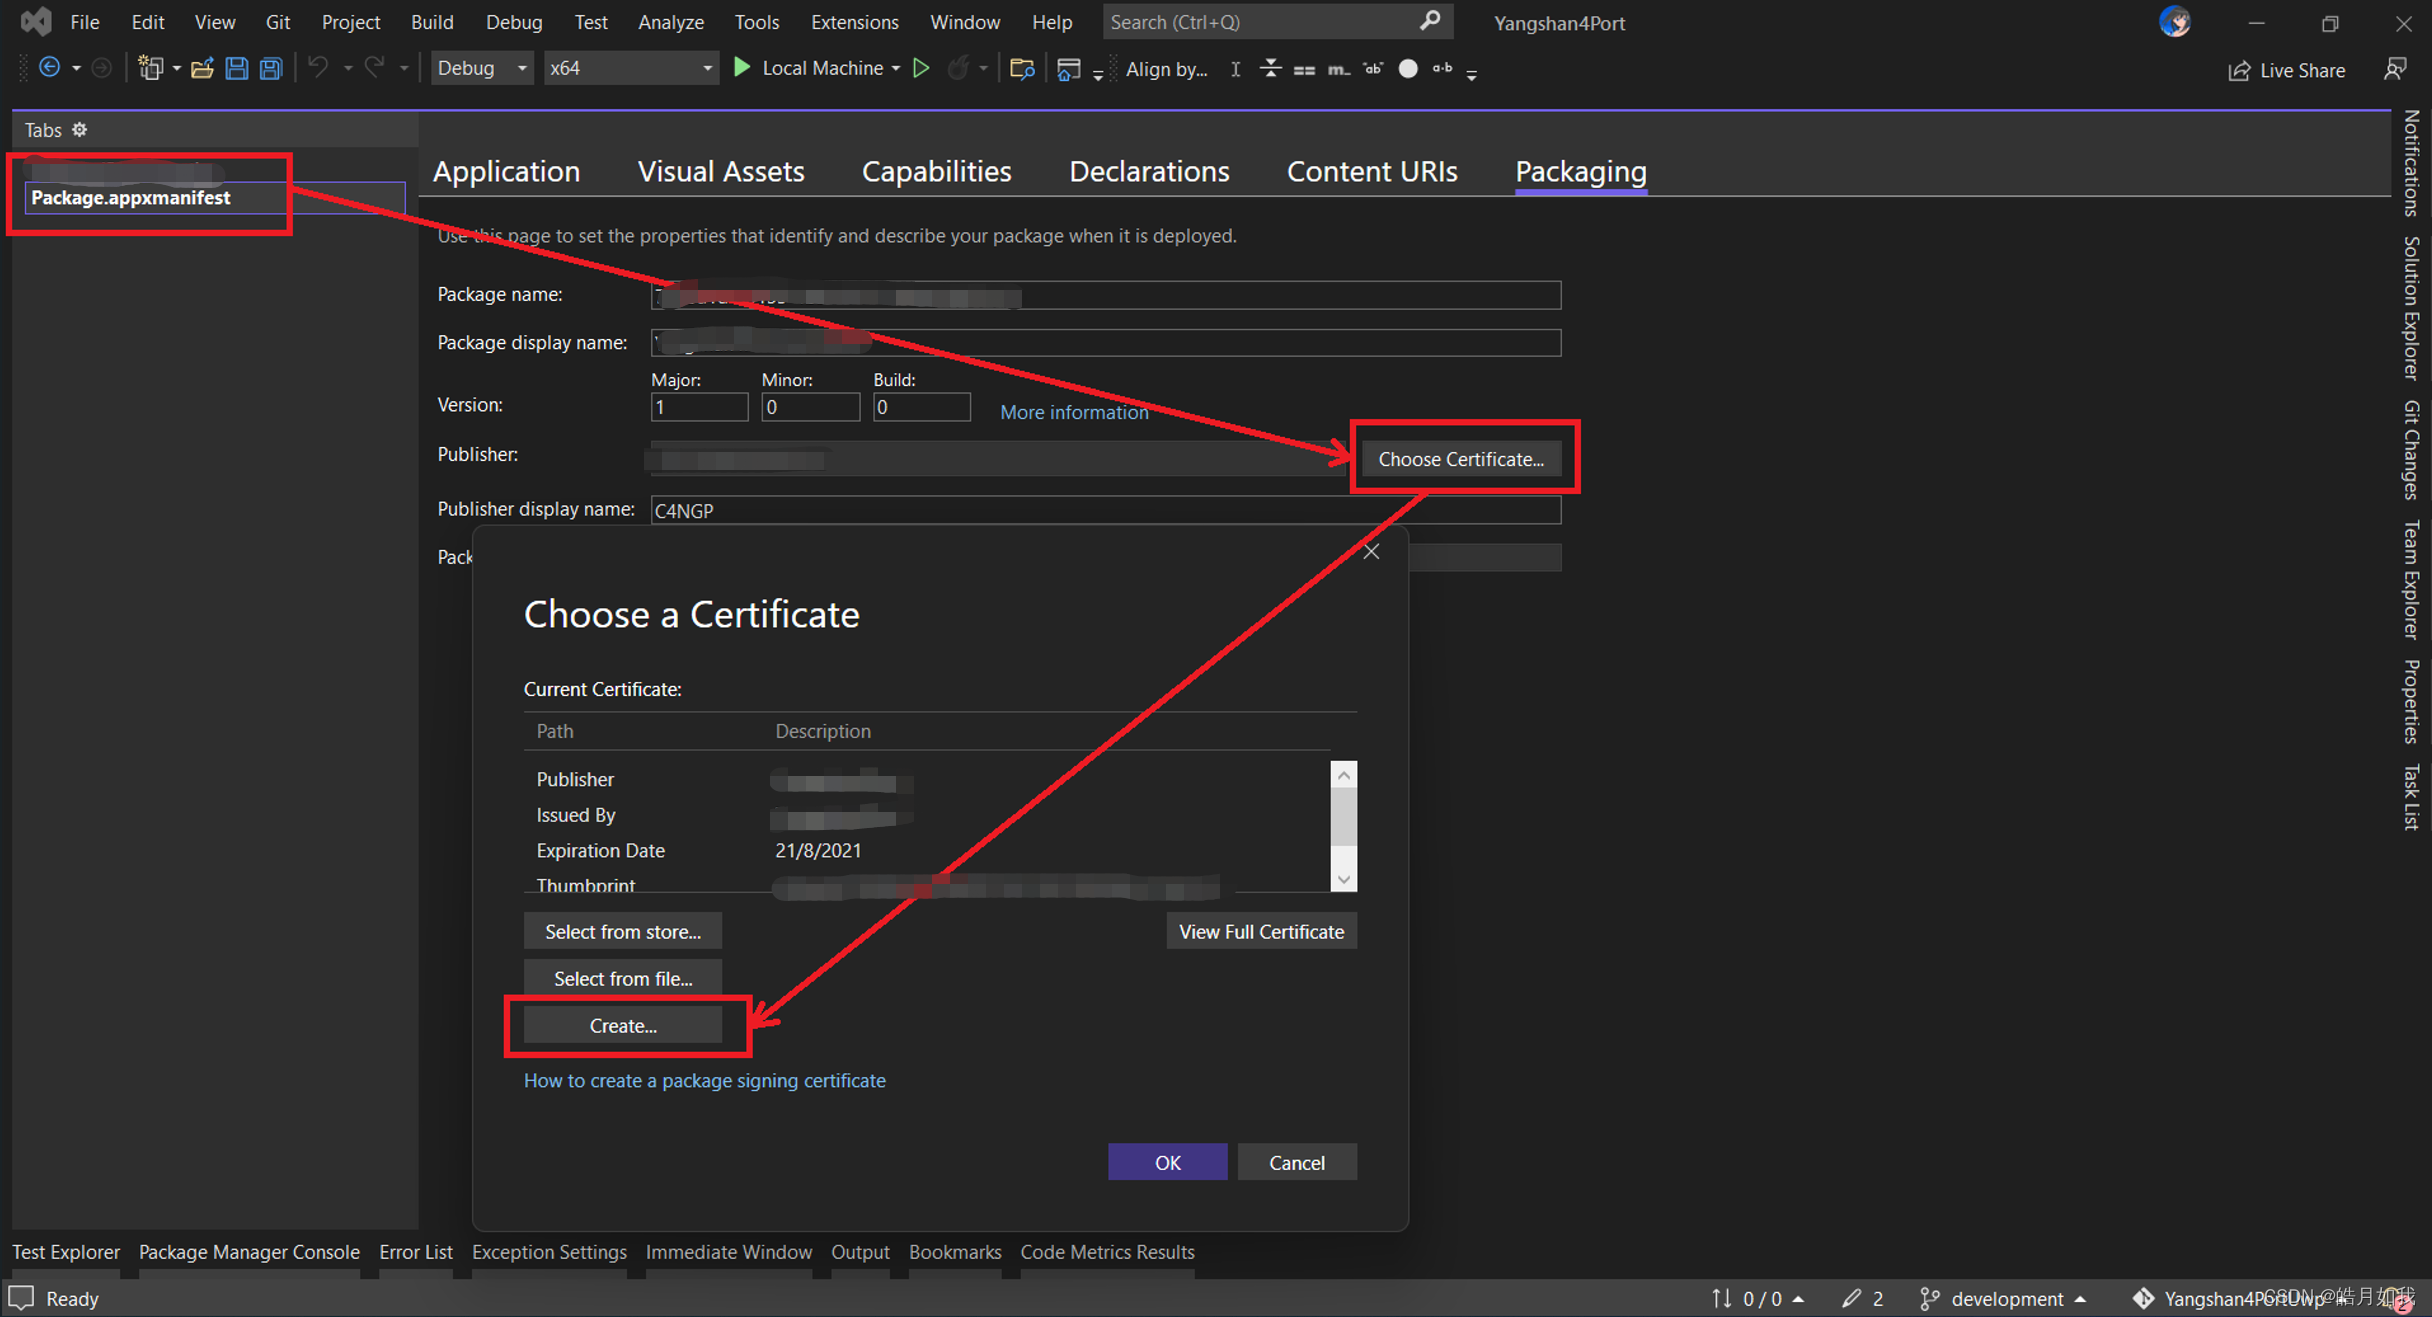Image resolution: width=2432 pixels, height=1317 pixels.
Task: Expand the Navigate Backward history dropdown
Action: [76, 69]
